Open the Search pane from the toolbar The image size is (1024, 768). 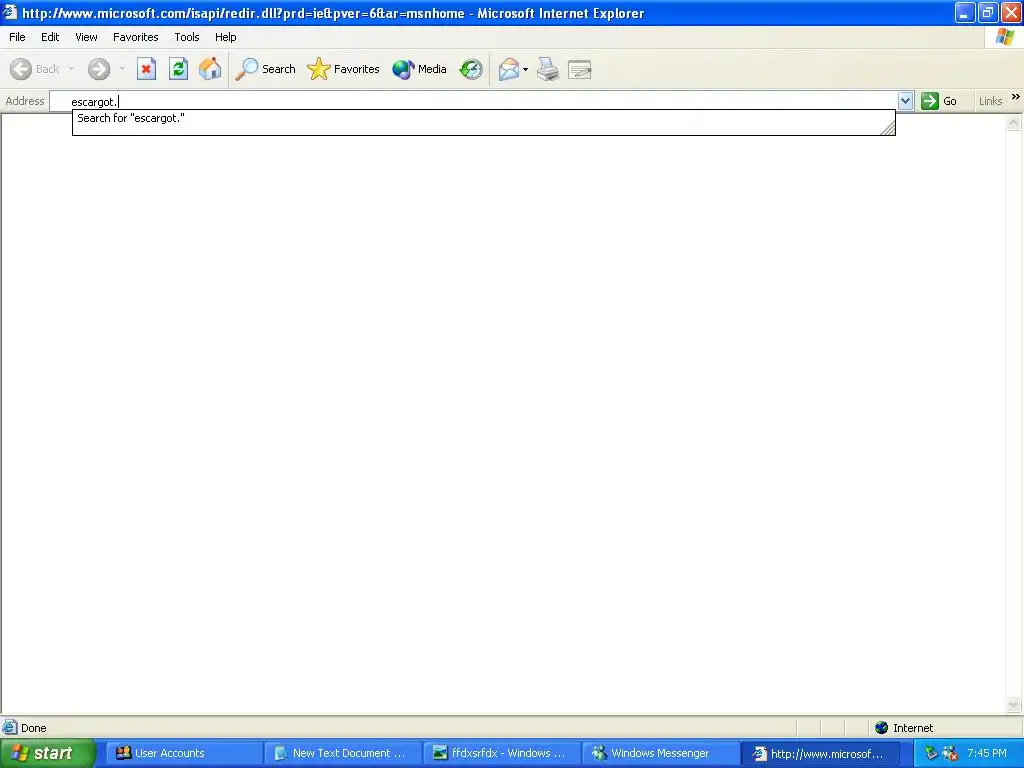pos(266,69)
